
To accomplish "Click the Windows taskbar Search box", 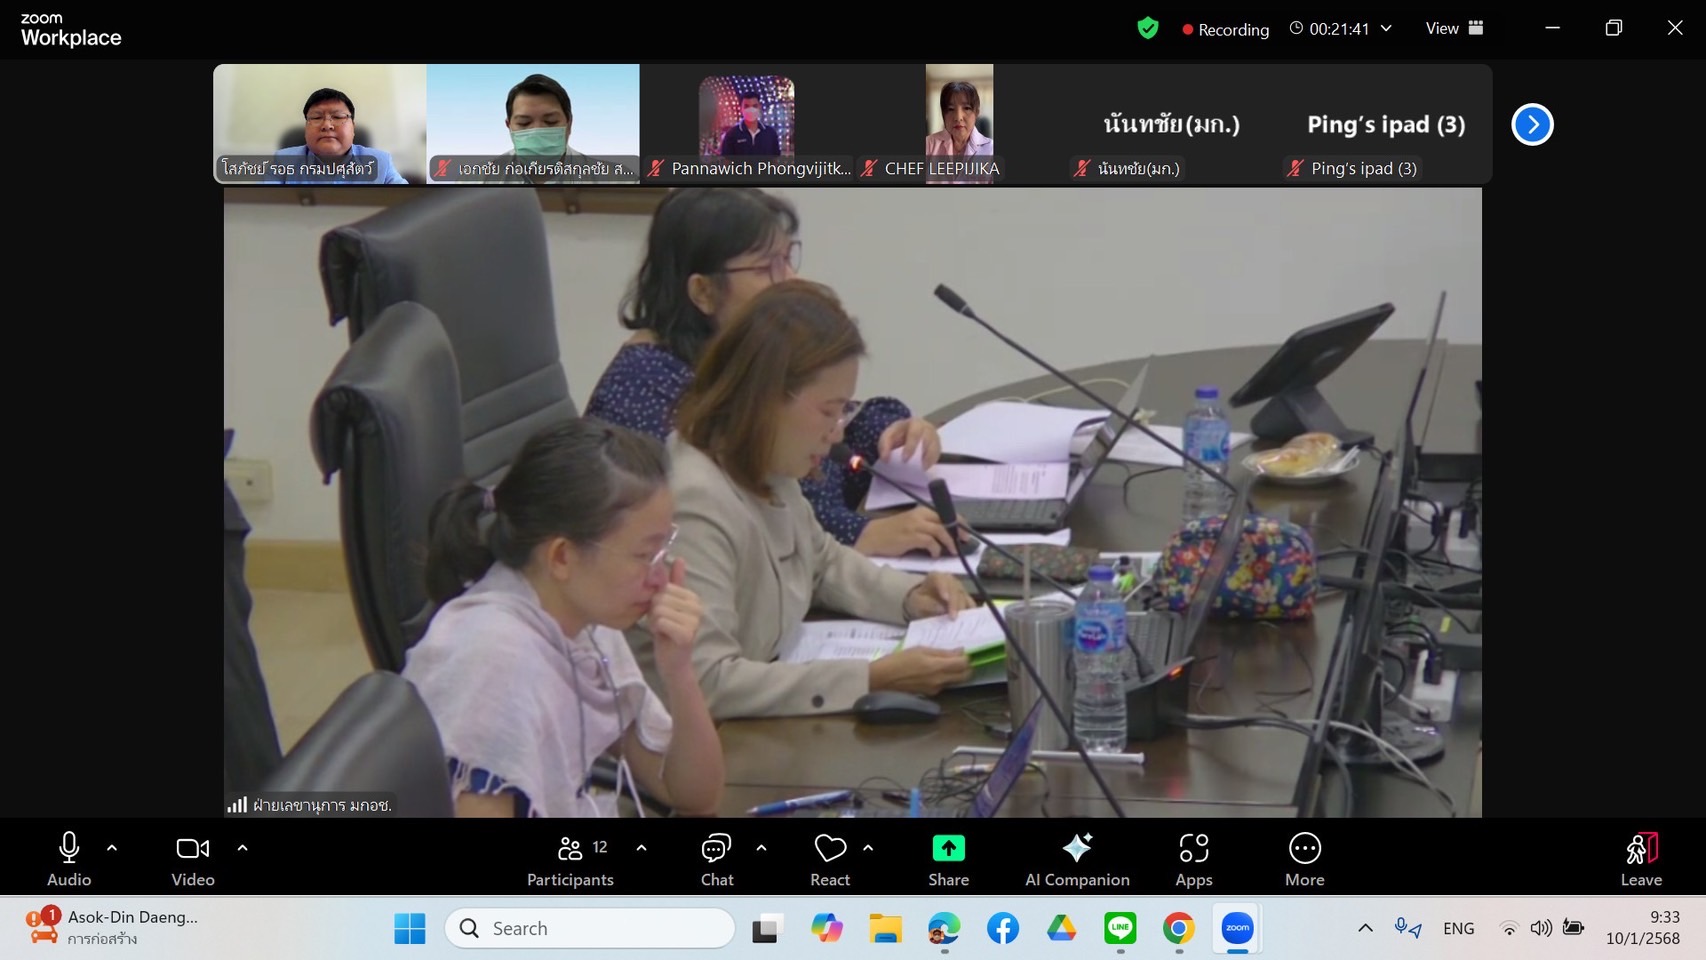I will tap(590, 928).
